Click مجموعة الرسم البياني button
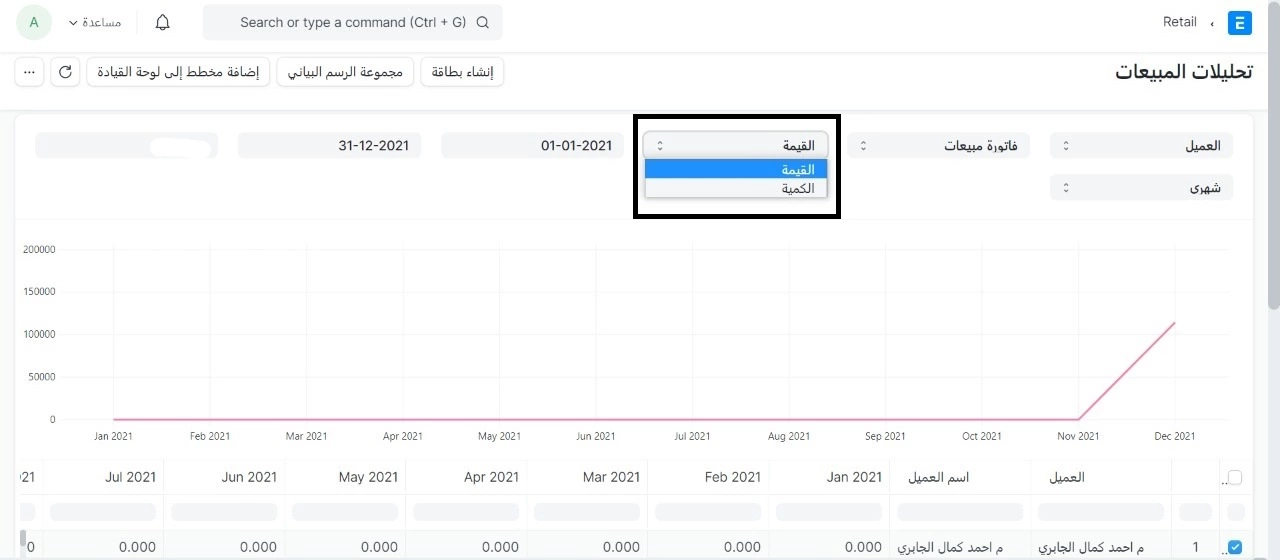The width and height of the screenshot is (1280, 560). tap(345, 72)
